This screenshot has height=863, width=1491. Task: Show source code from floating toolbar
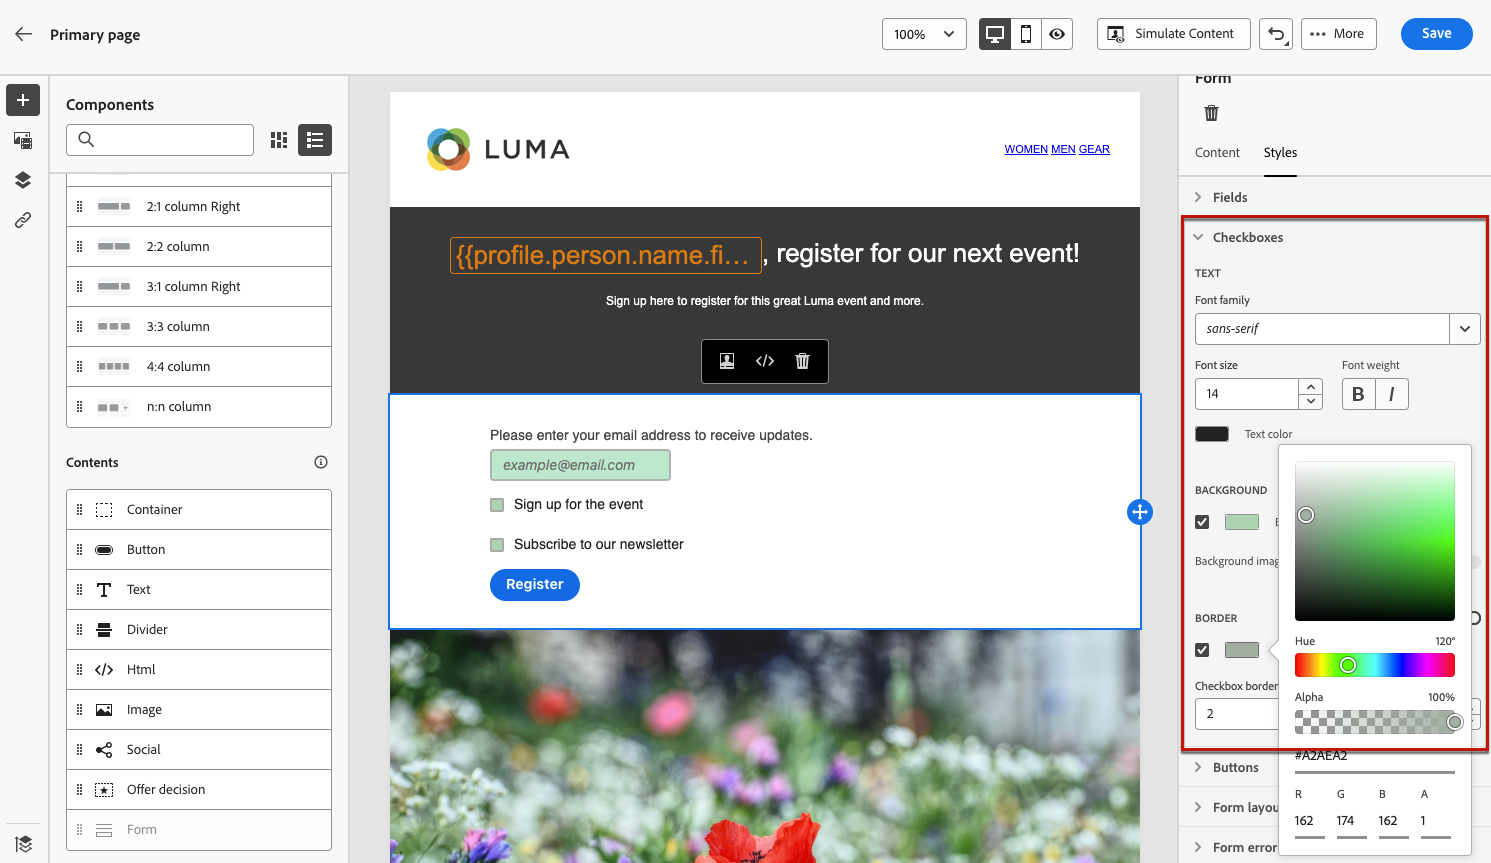[x=765, y=361]
